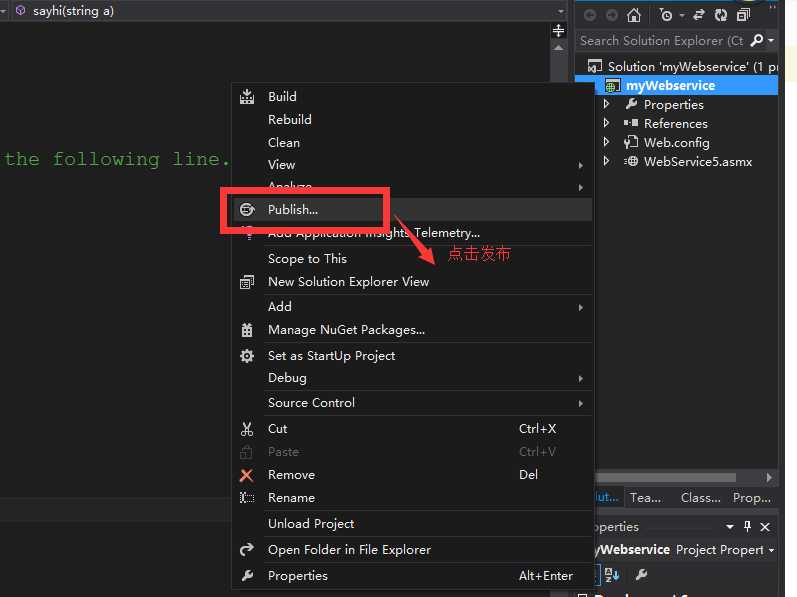Open the search options dropdown arrow

771,40
